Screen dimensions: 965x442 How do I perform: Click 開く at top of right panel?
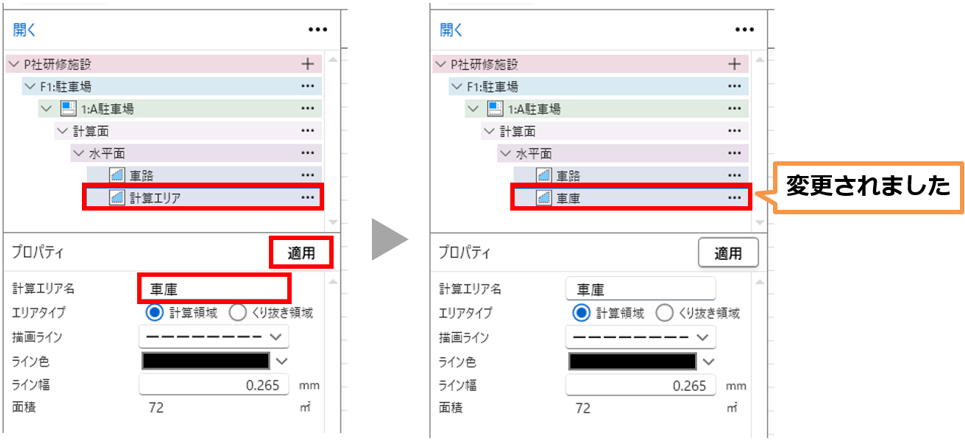pos(452,30)
